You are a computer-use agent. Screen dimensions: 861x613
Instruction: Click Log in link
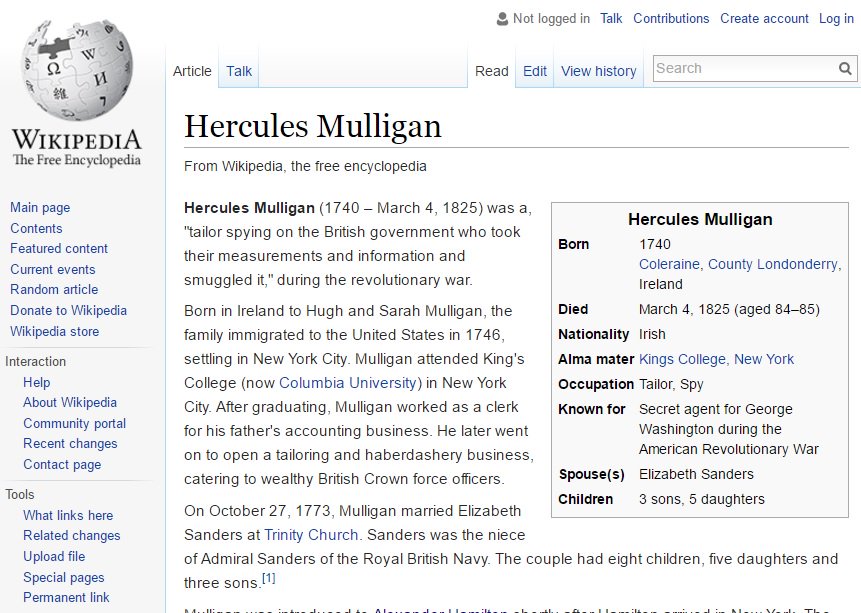tap(836, 19)
